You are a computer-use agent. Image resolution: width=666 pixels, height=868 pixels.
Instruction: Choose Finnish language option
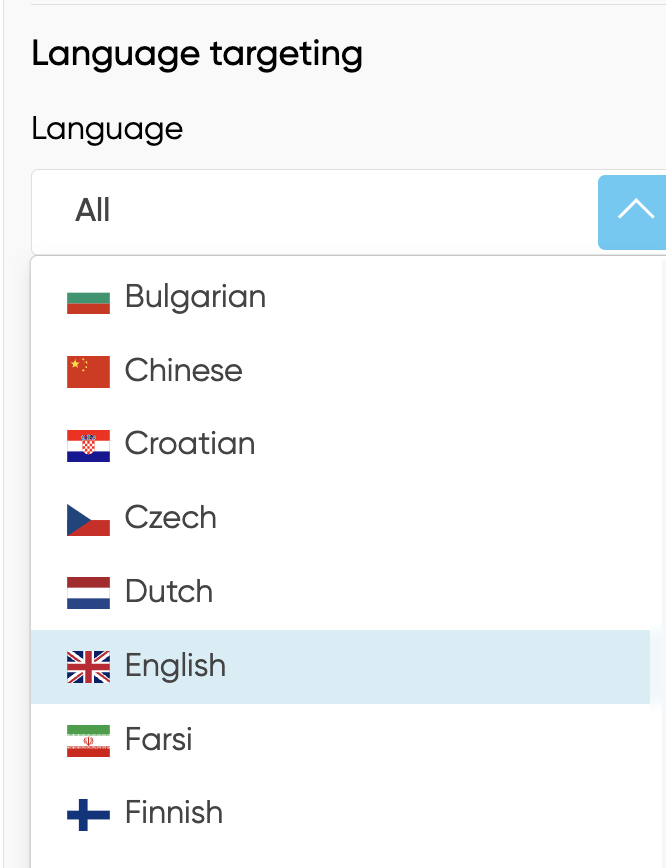pyautogui.click(x=173, y=813)
